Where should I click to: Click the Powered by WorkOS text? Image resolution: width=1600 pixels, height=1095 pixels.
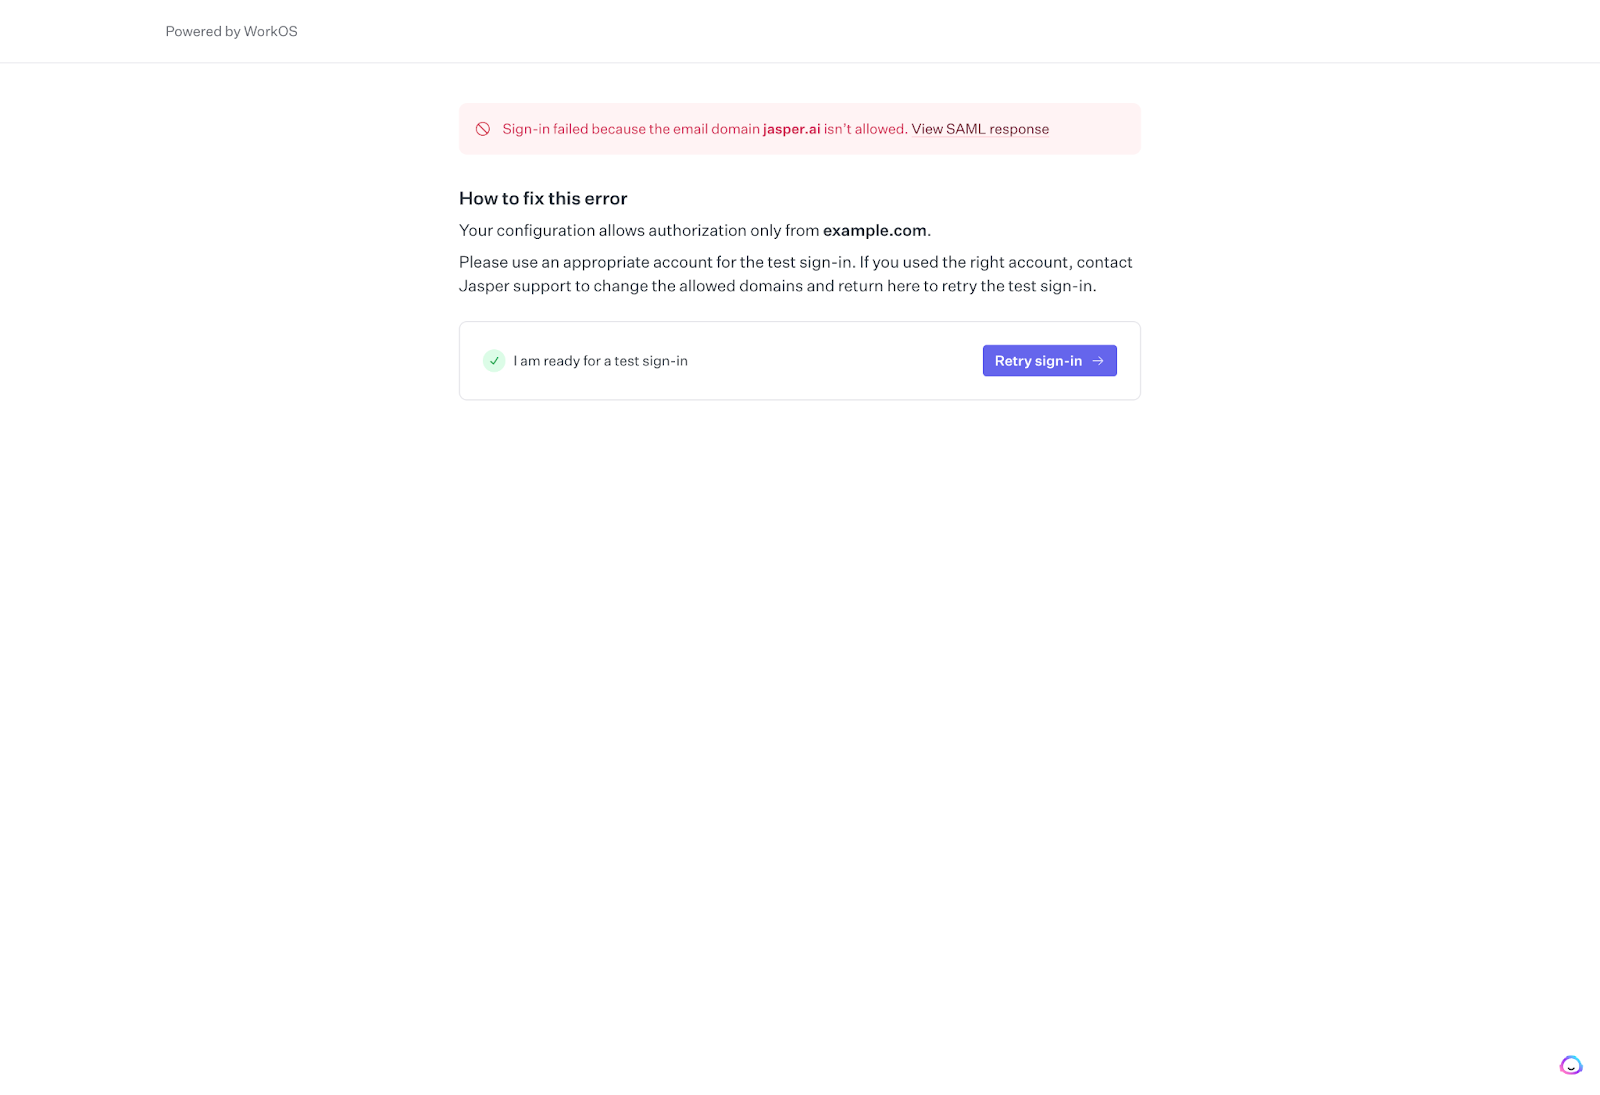coord(231,32)
